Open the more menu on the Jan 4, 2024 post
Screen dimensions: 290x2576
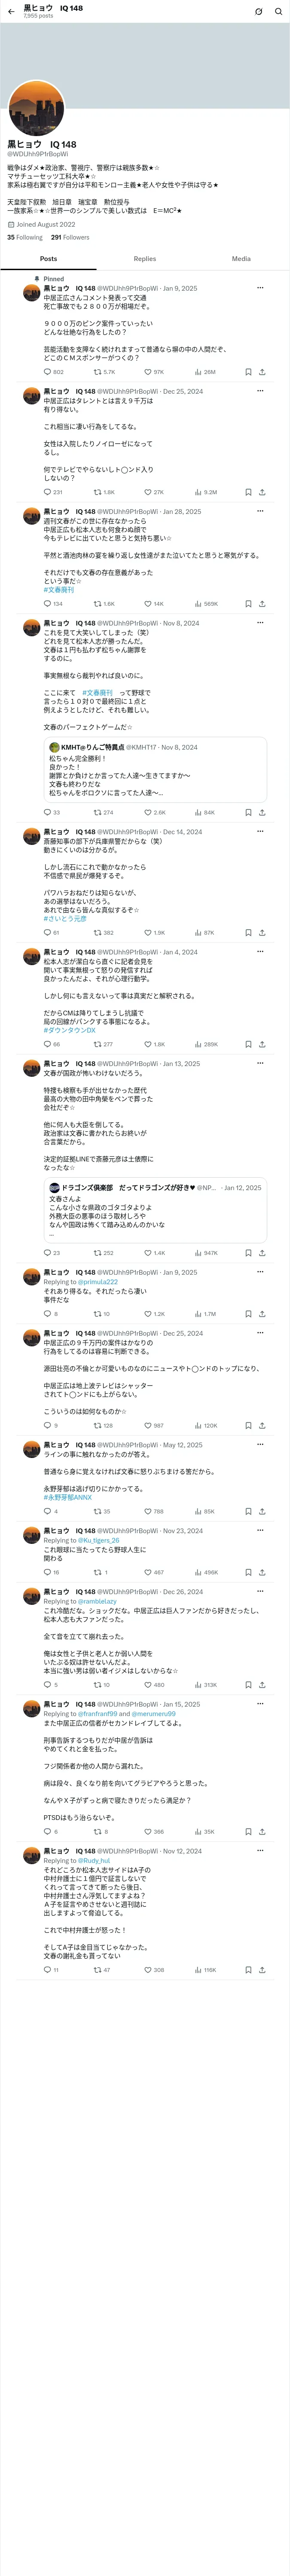[x=260, y=951]
